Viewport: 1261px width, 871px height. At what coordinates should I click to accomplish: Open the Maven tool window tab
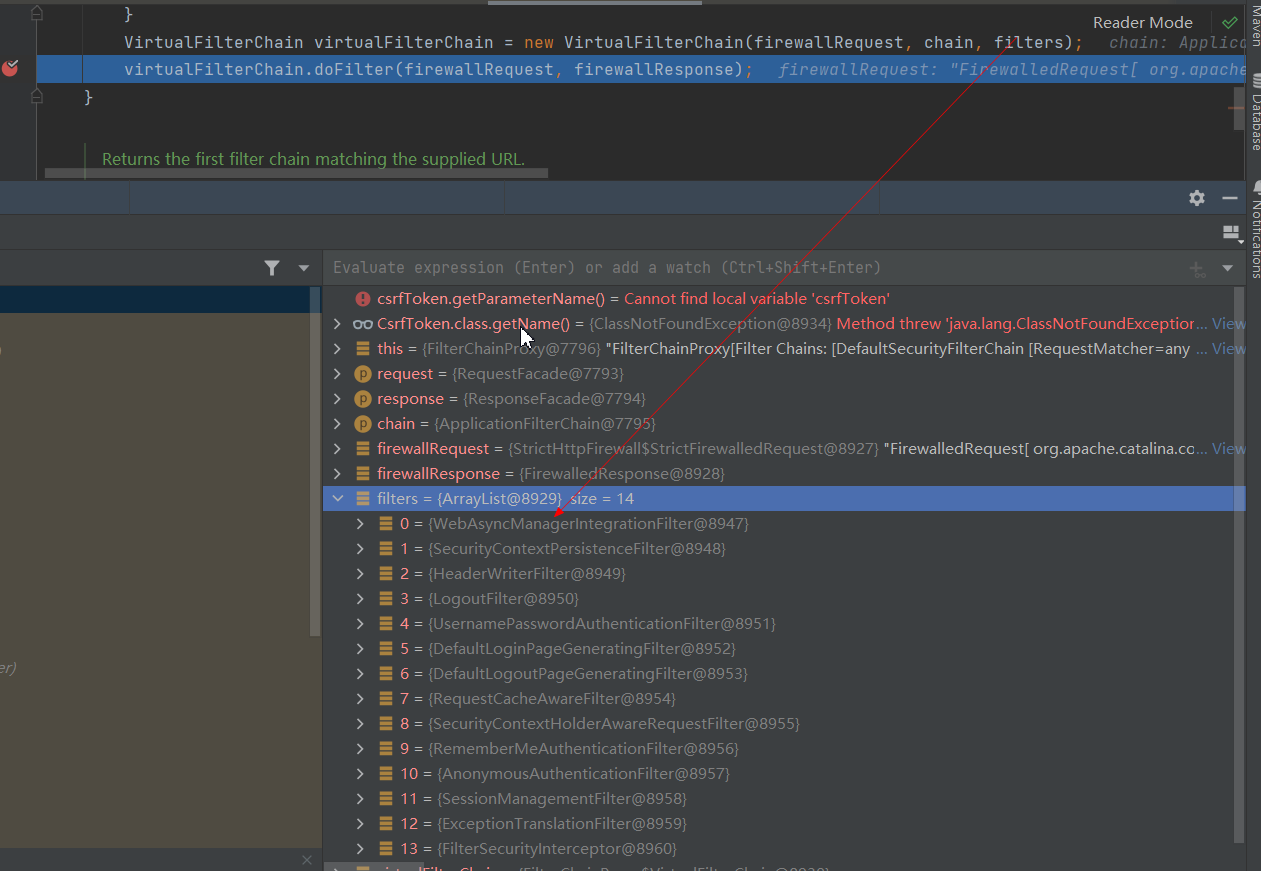1255,26
